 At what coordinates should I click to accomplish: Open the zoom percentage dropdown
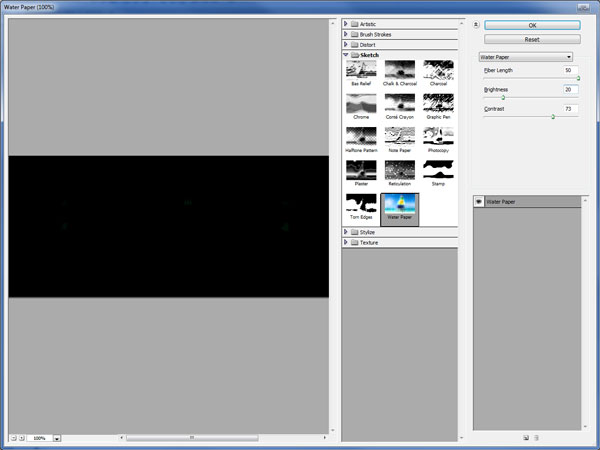click(x=57, y=438)
